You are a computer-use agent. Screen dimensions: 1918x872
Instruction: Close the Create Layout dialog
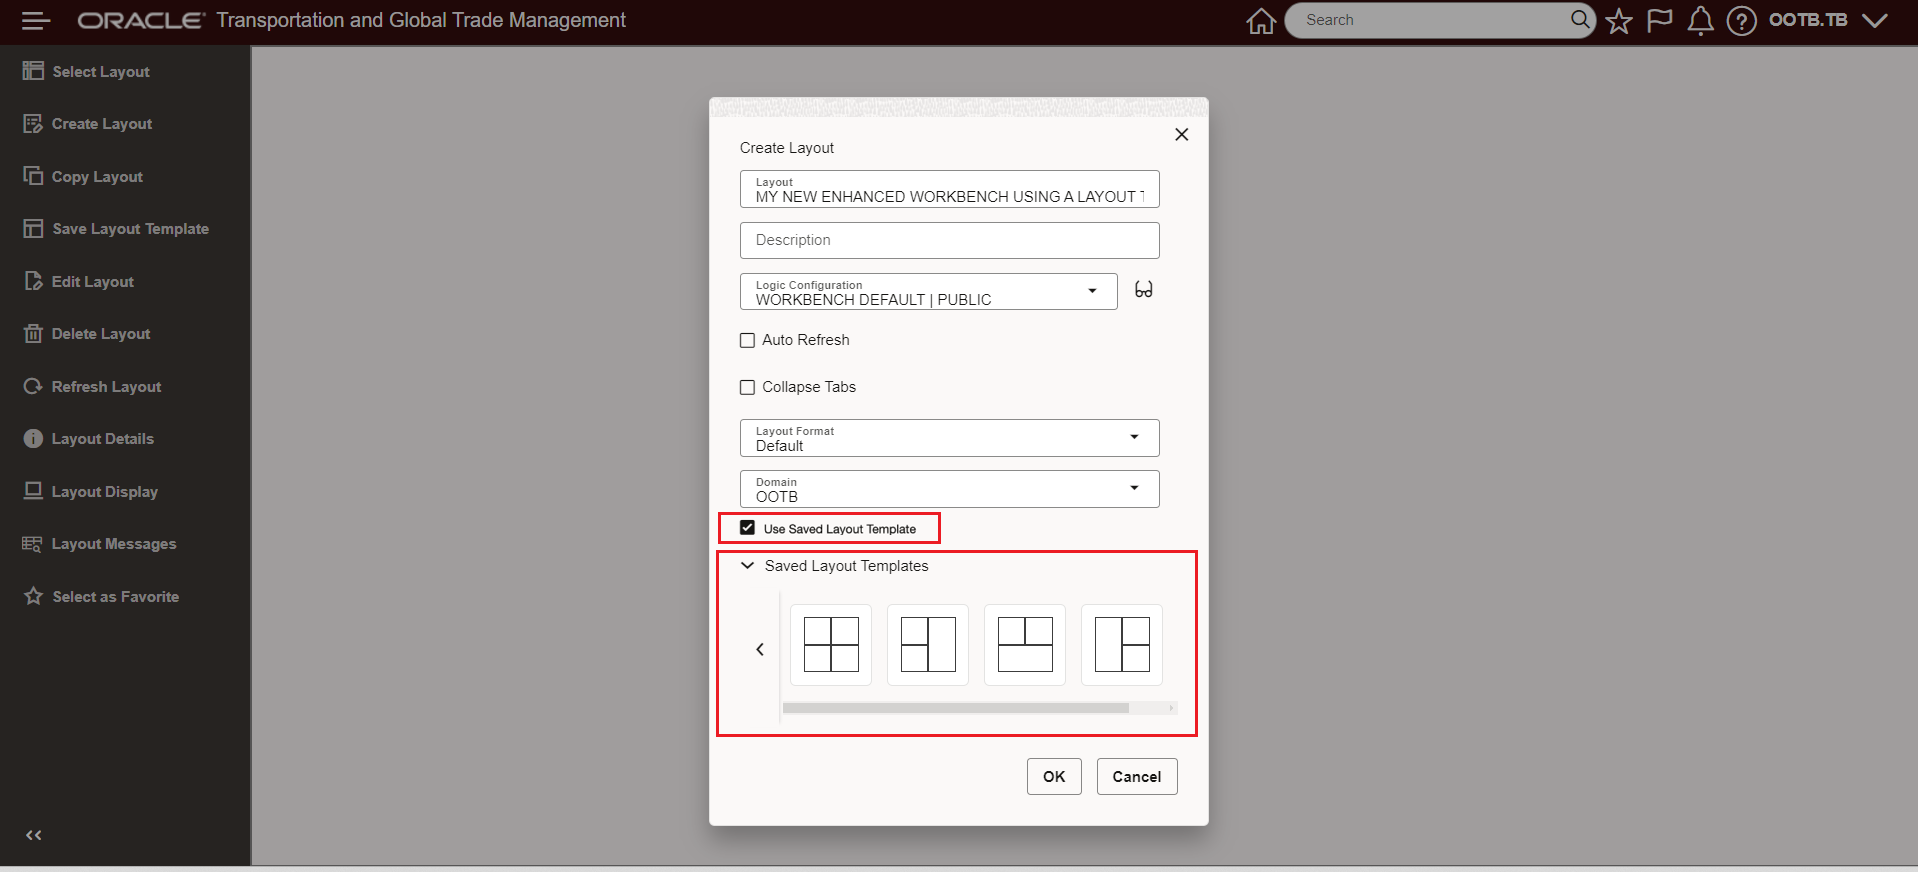coord(1181,134)
